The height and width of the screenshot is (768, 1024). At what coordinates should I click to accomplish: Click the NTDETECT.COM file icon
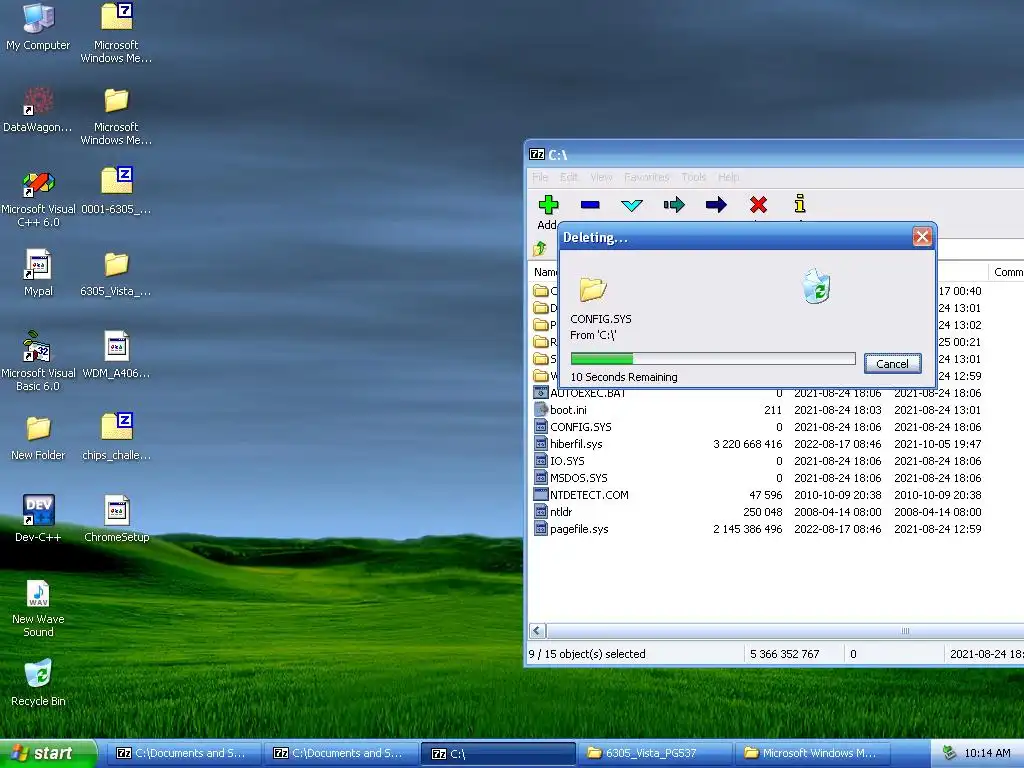click(x=541, y=495)
